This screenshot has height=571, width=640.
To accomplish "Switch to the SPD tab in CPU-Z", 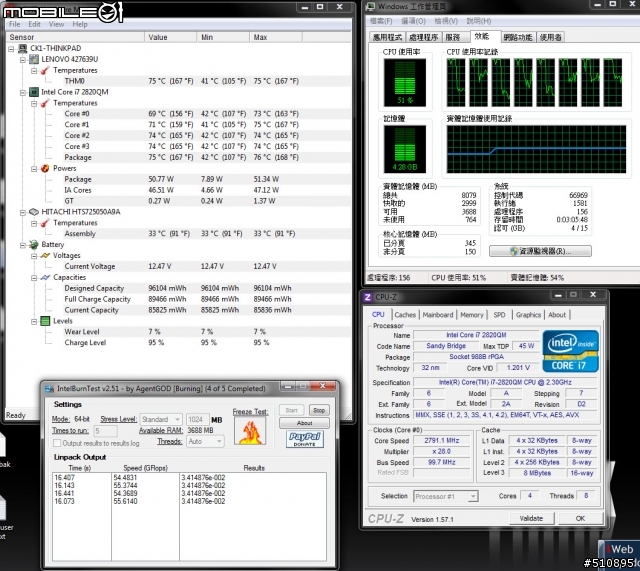I will [499, 315].
